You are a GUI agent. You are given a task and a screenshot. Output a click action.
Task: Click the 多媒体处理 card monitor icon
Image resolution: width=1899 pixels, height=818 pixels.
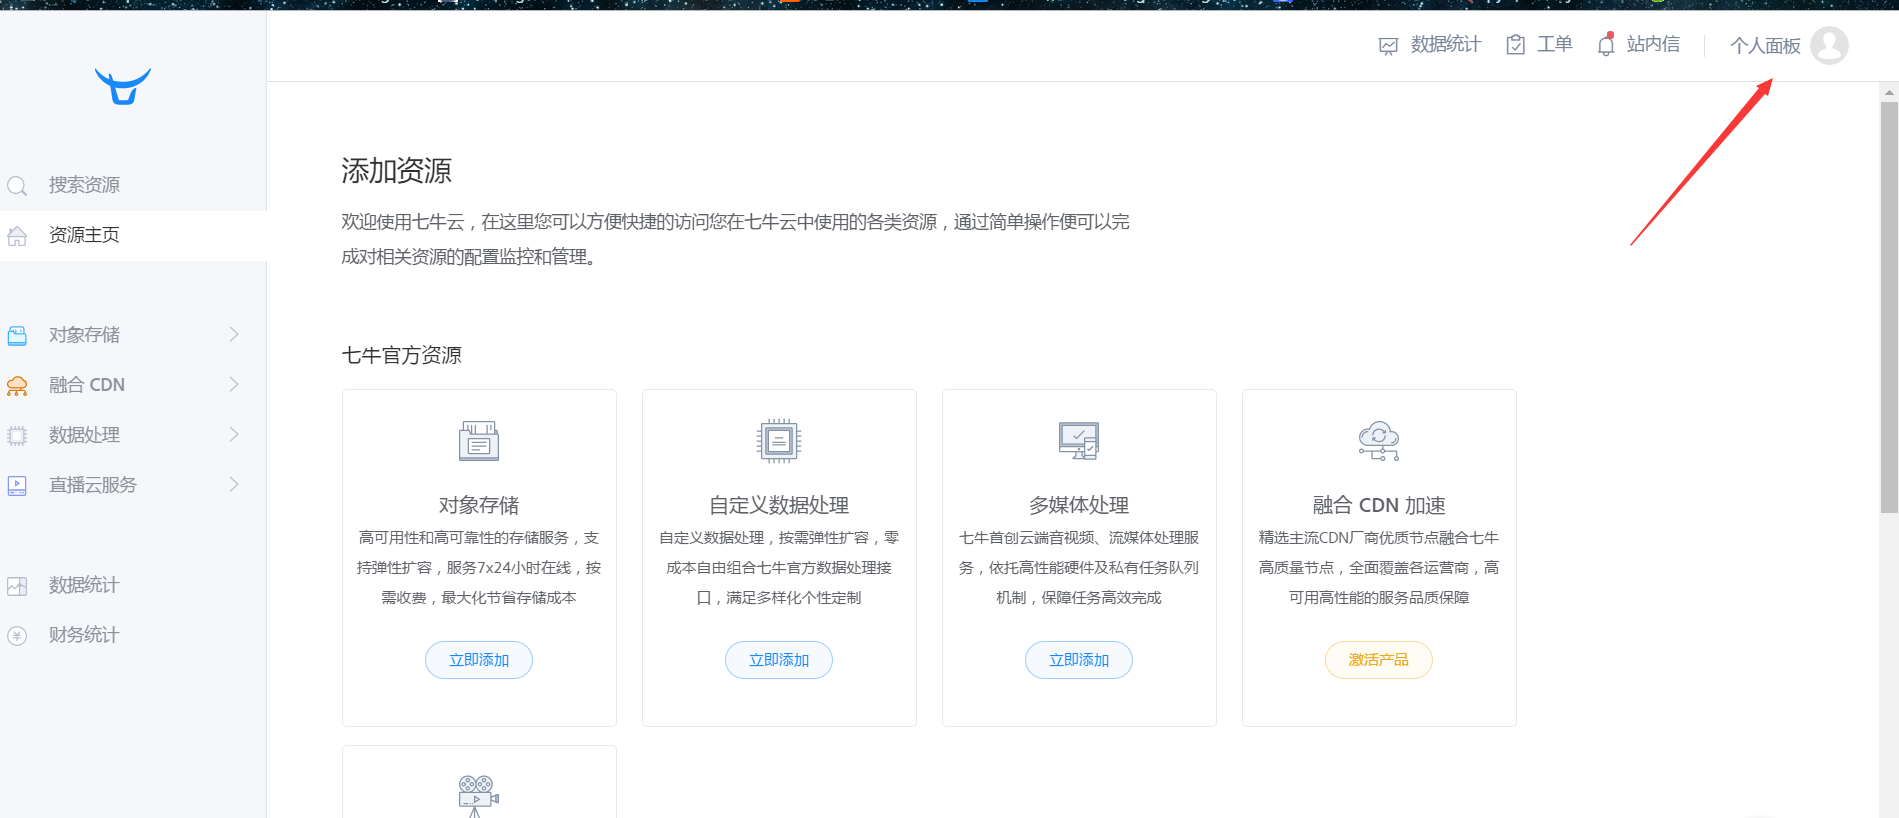tap(1079, 441)
